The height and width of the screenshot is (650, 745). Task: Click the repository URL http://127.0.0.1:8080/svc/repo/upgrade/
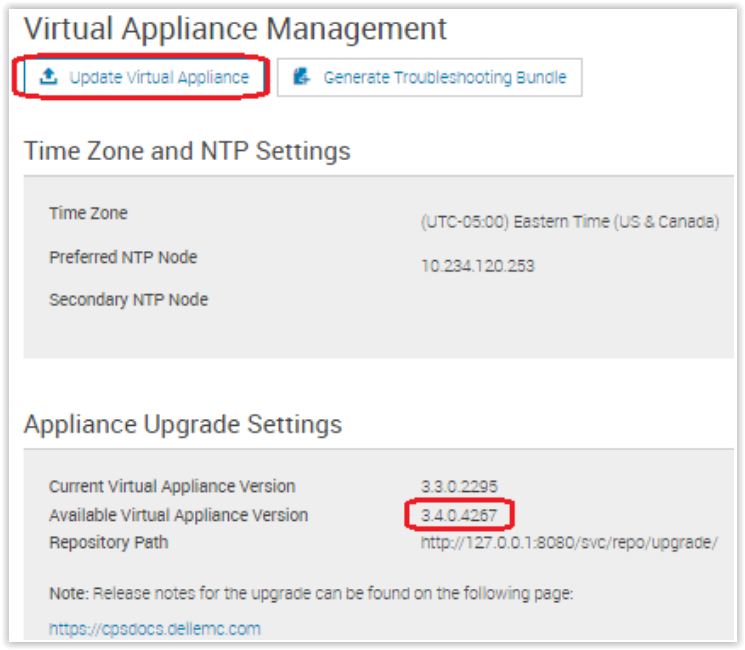(569, 543)
